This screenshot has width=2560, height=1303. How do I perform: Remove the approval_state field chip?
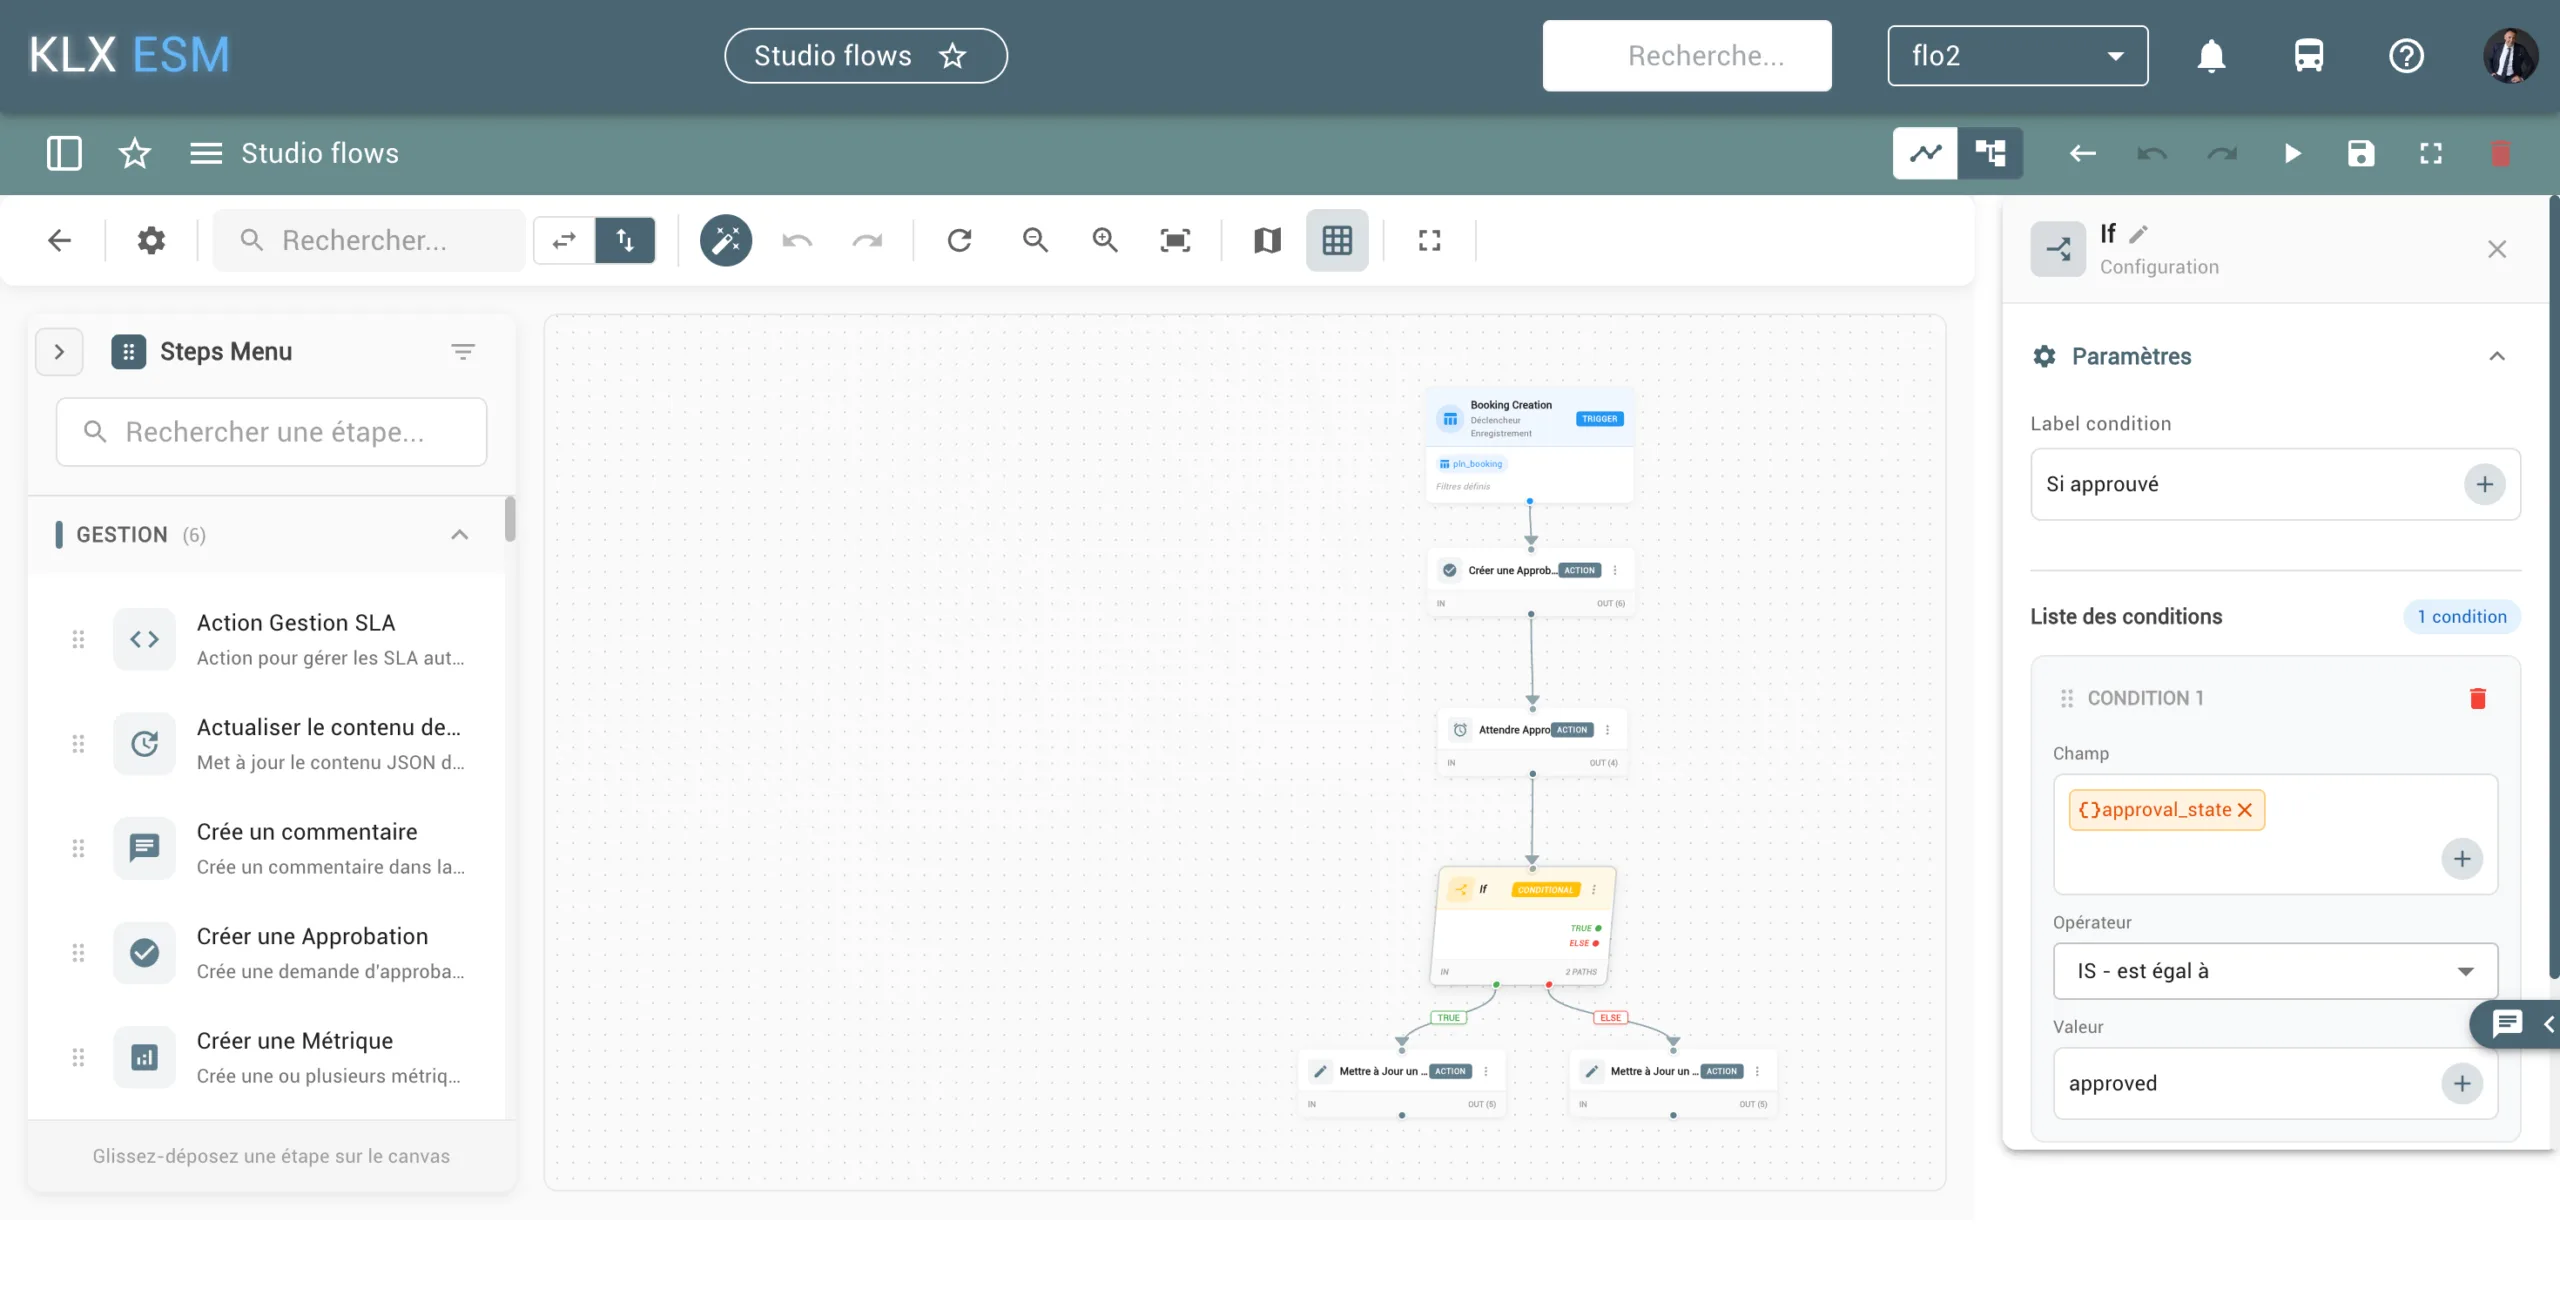click(x=2246, y=810)
